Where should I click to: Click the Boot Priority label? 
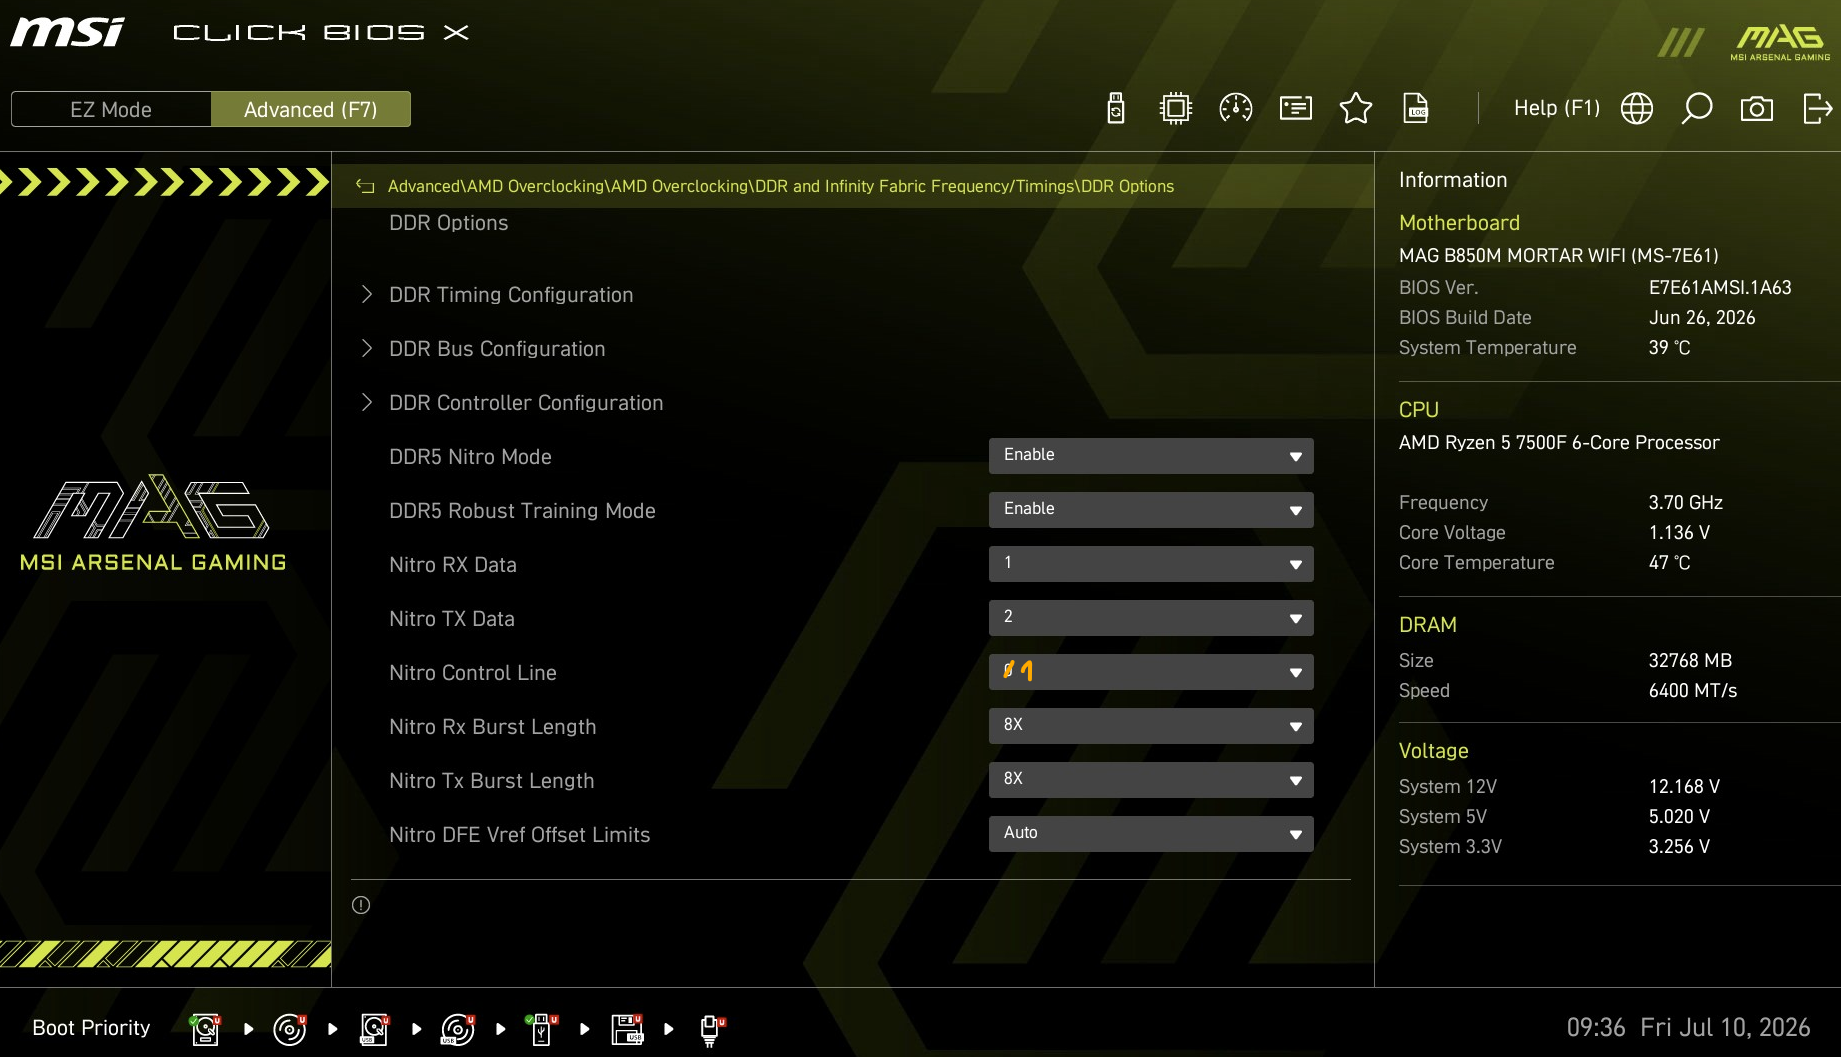pos(91,1028)
